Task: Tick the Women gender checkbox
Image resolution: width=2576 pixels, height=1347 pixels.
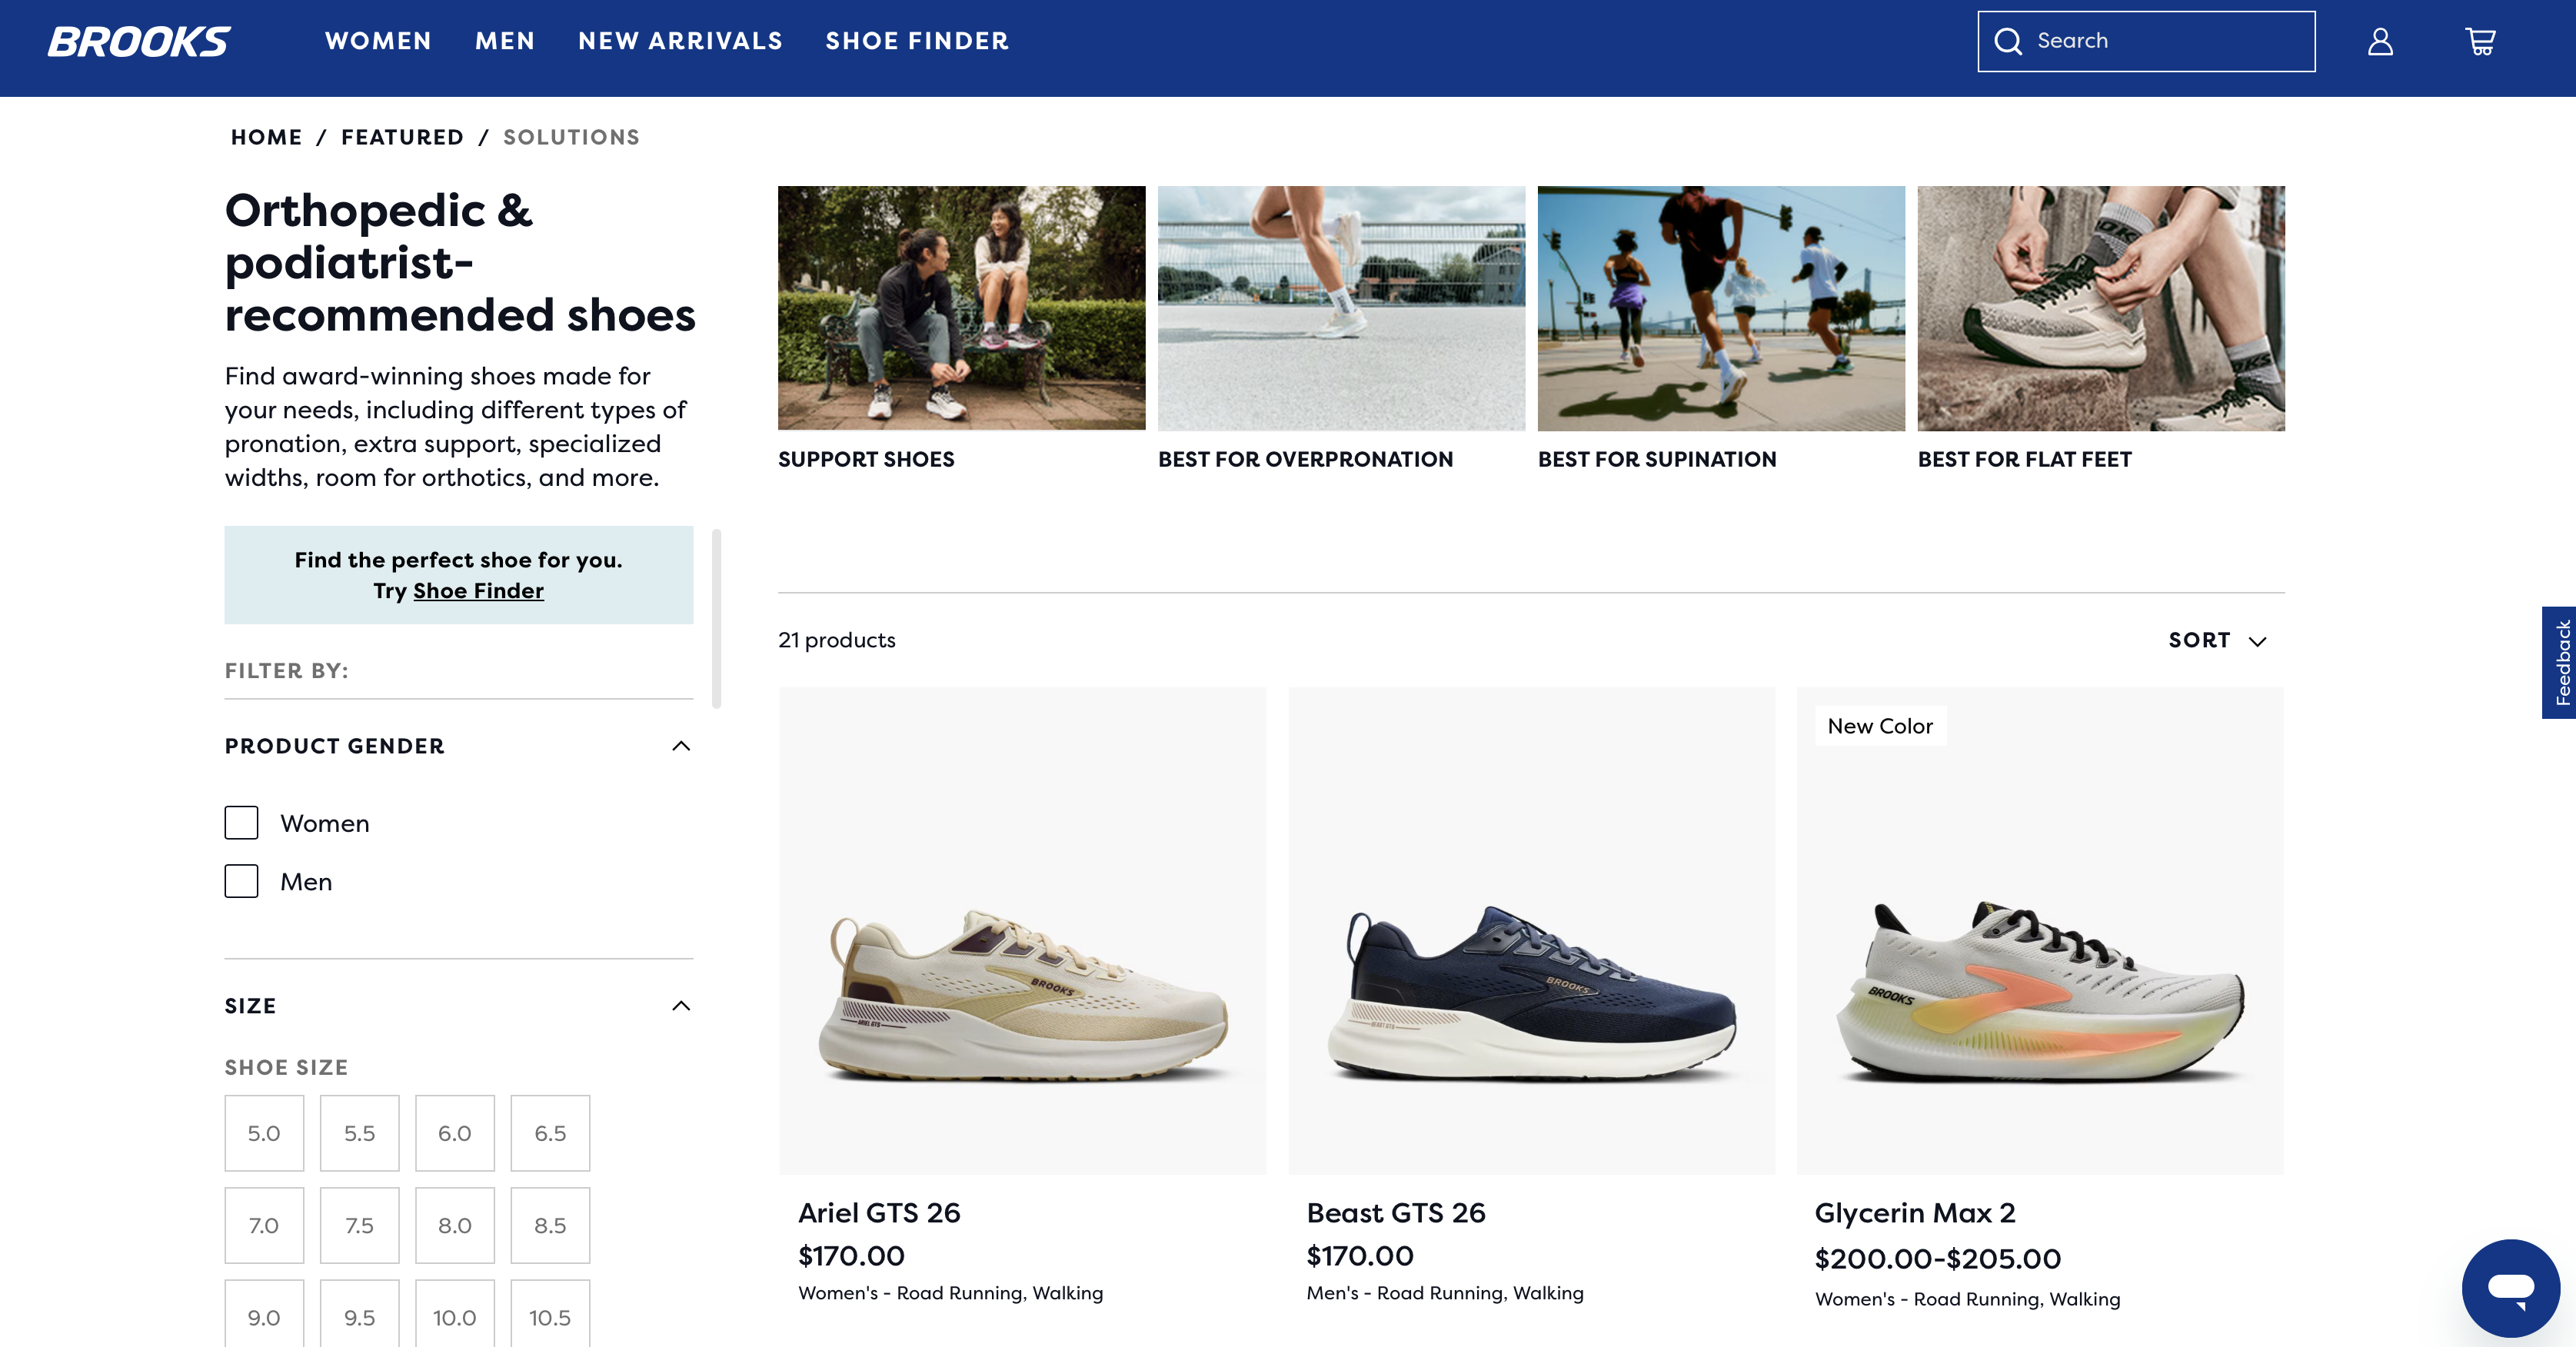Action: pos(241,823)
